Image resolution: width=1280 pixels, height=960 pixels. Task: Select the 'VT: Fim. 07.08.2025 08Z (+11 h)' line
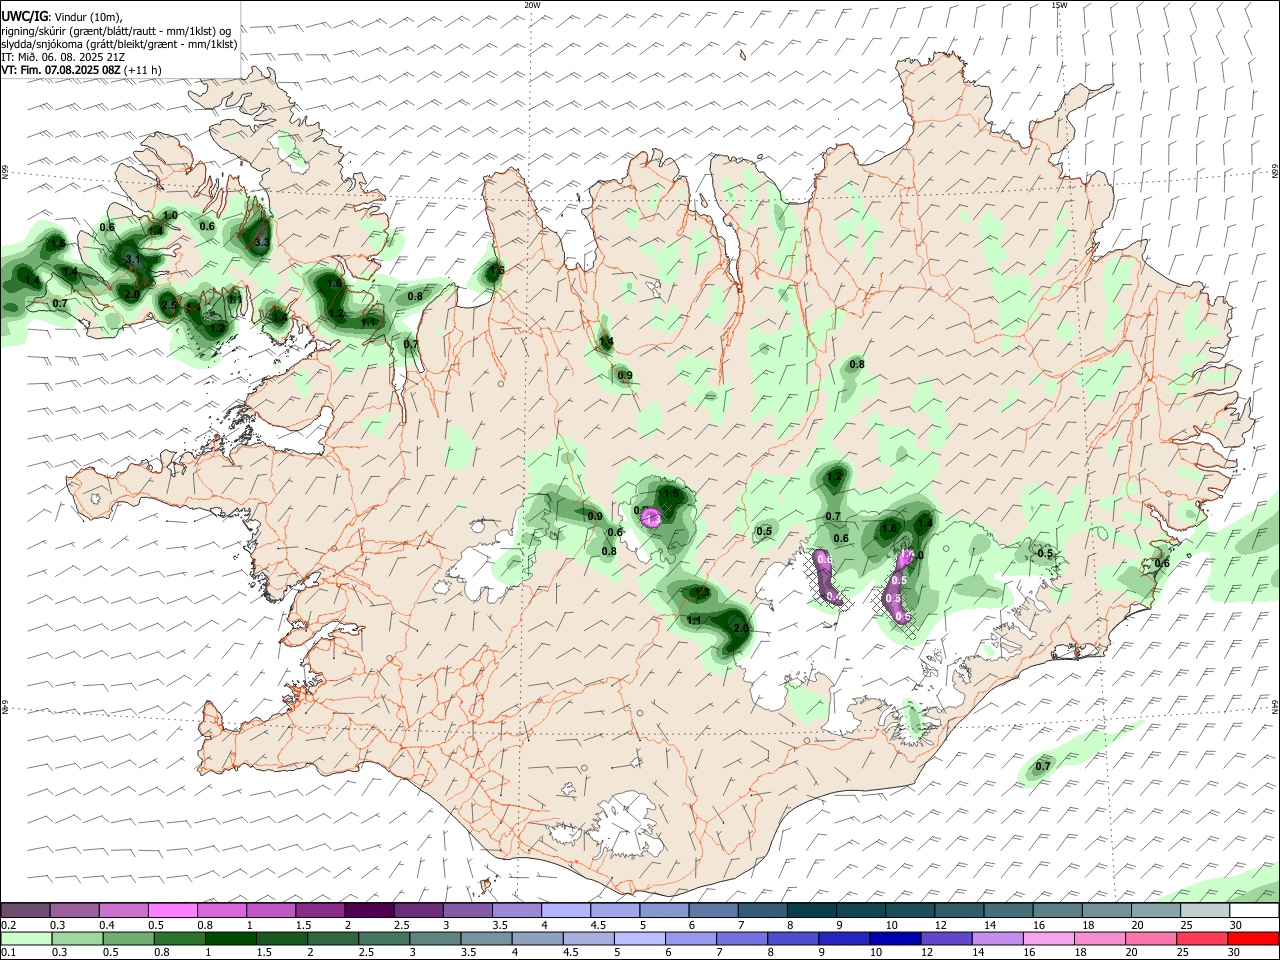(82, 70)
